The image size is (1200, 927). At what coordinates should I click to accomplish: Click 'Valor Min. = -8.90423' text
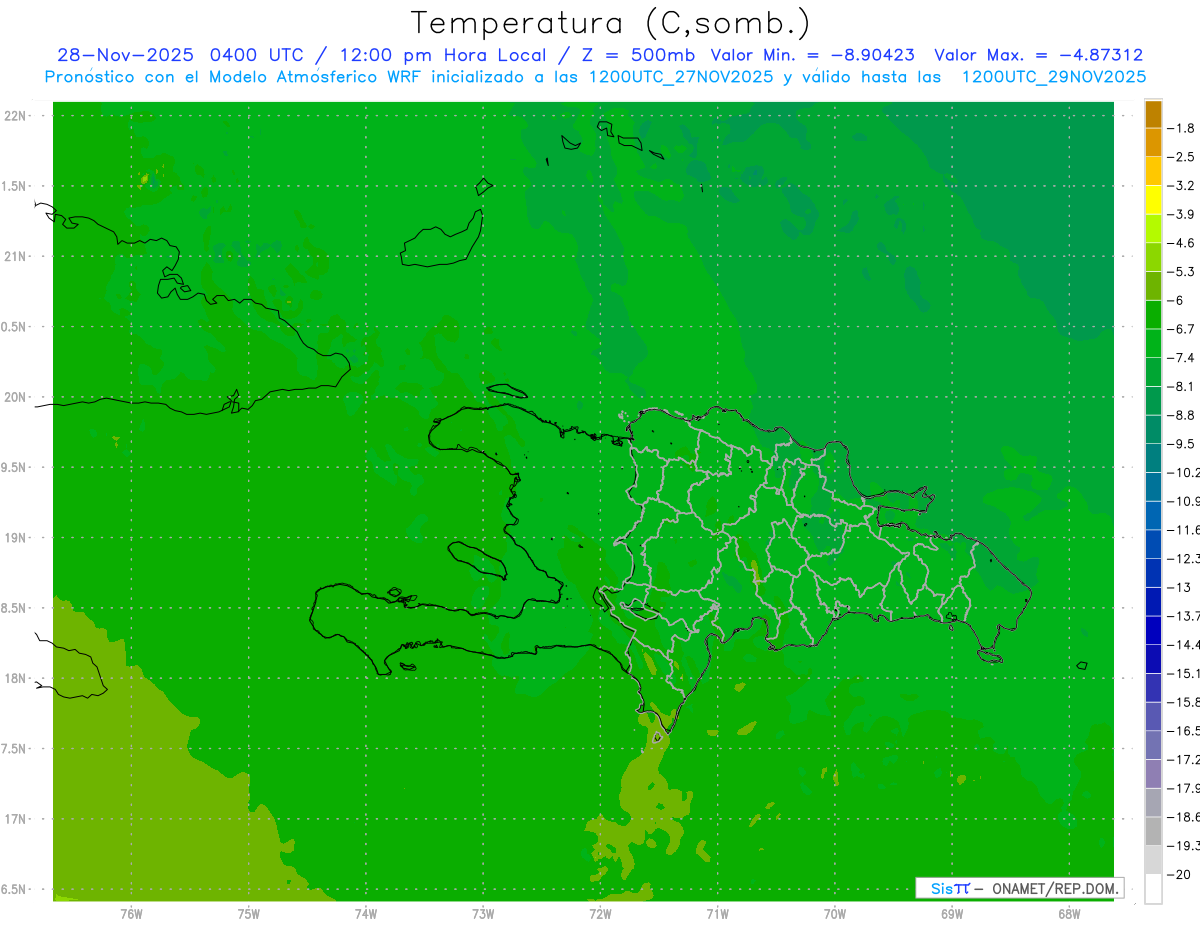pyautogui.click(x=813, y=55)
